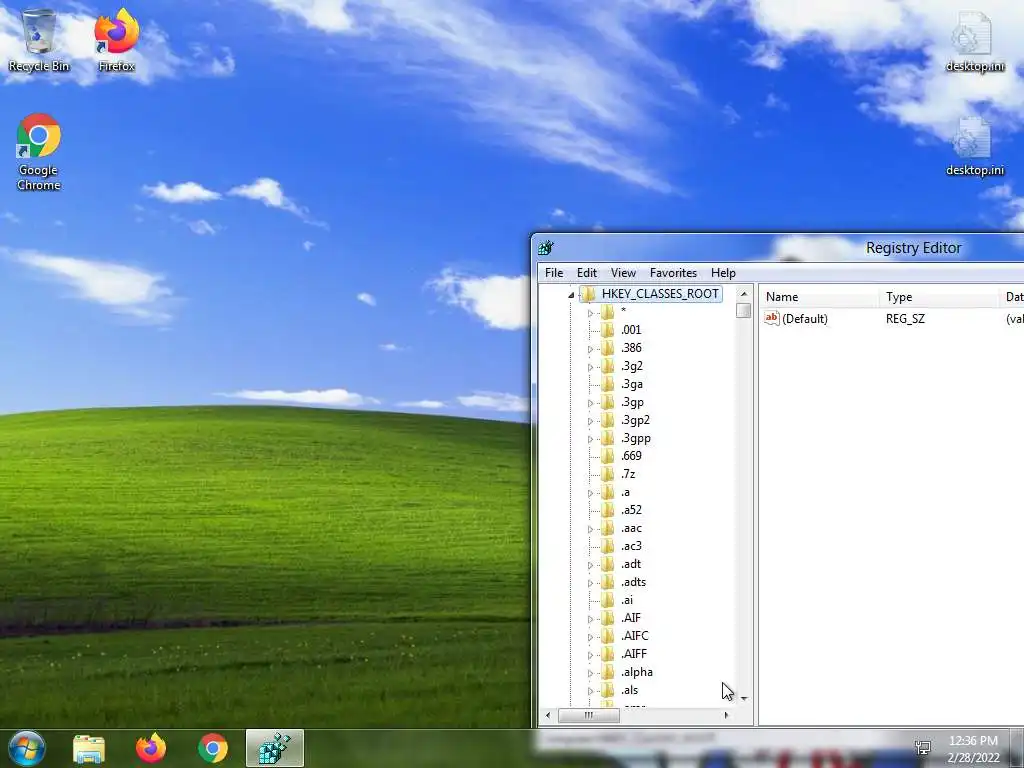
Task: Open the Recycle Bin desktop icon
Action: point(39,40)
